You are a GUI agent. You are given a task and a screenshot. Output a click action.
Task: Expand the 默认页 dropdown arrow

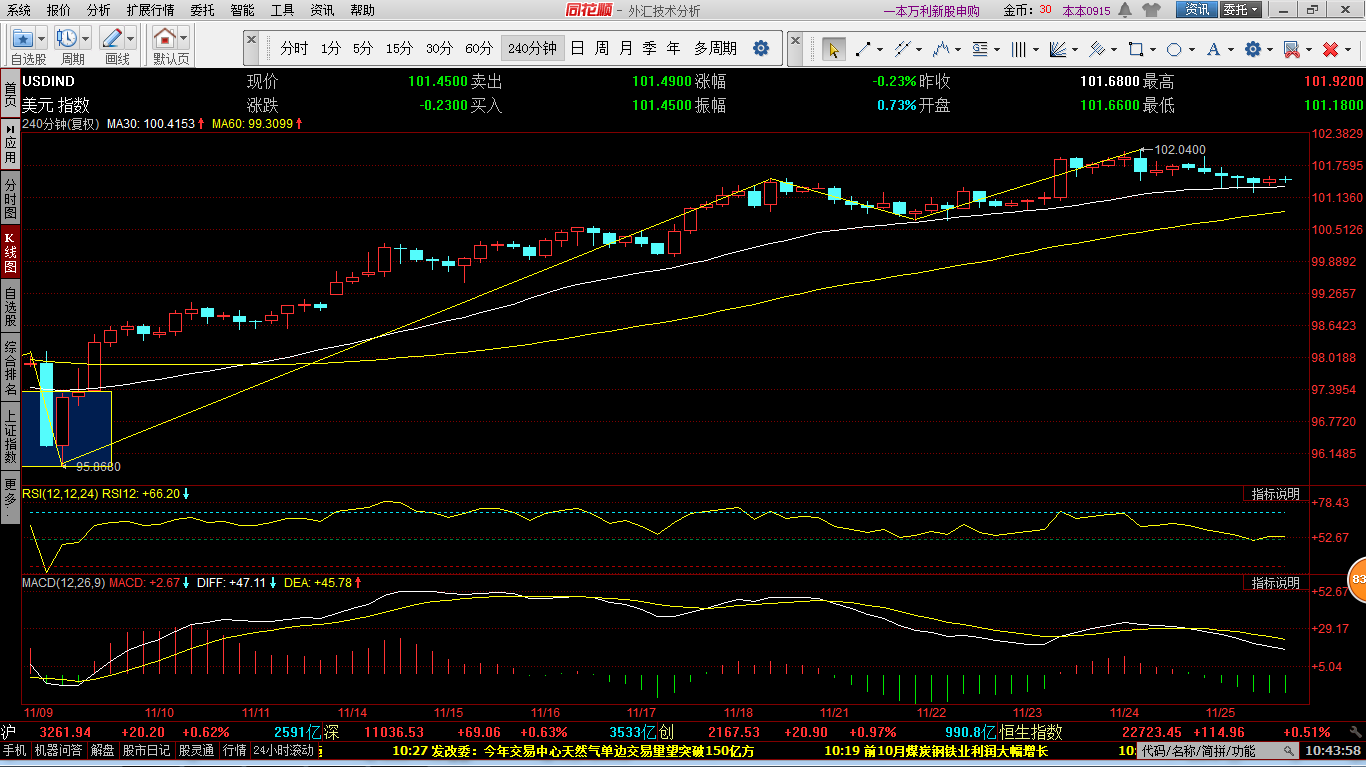pyautogui.click(x=184, y=39)
